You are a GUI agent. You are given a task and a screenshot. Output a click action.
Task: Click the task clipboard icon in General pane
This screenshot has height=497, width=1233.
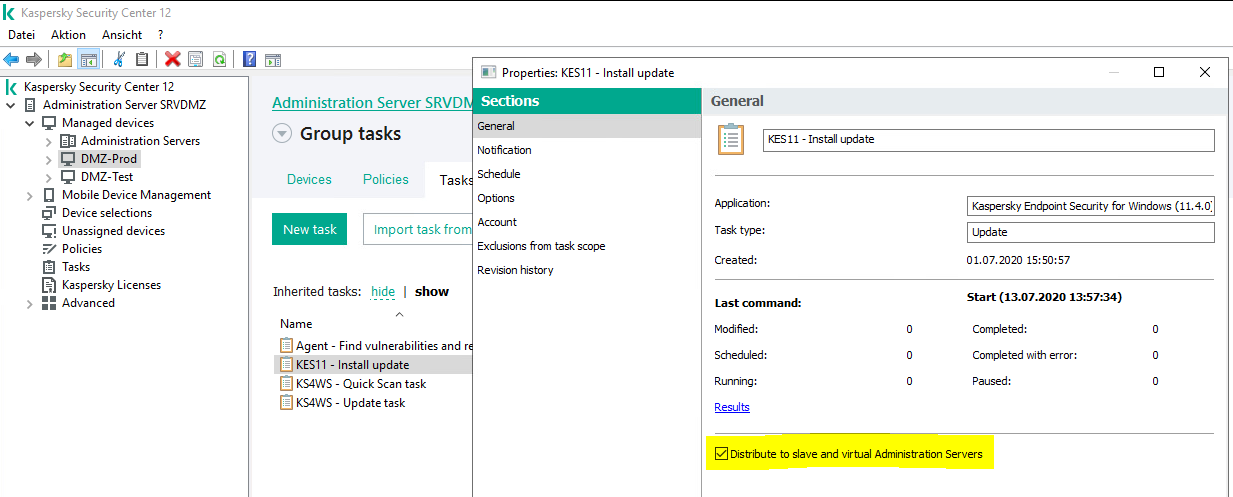tap(731, 139)
